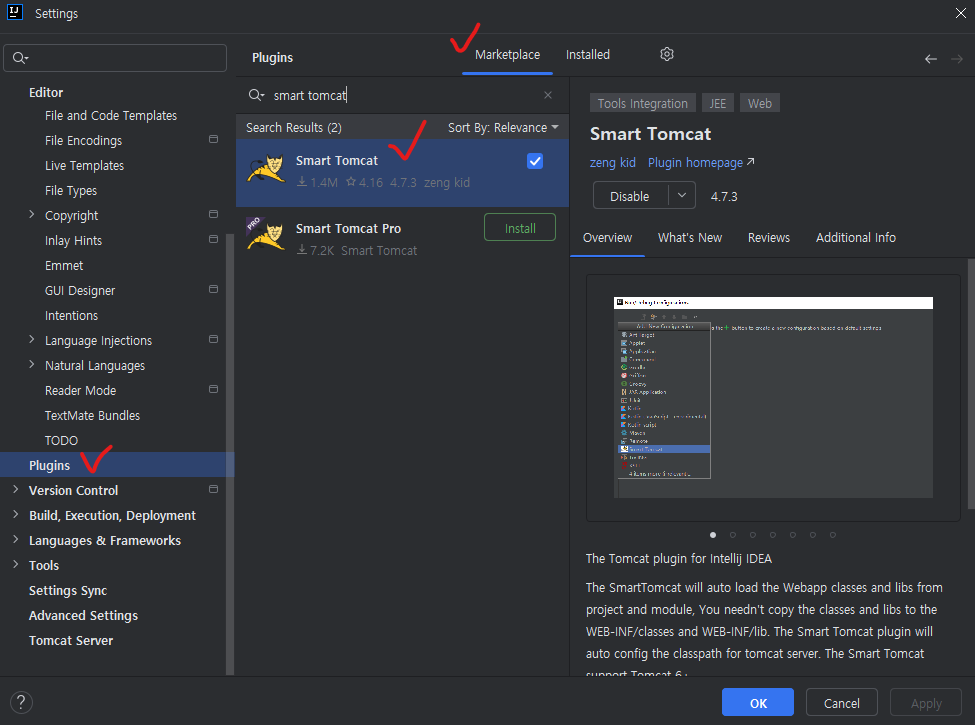This screenshot has height=725, width=975.
Task: Open the Overview tab
Action: pyautogui.click(x=608, y=238)
